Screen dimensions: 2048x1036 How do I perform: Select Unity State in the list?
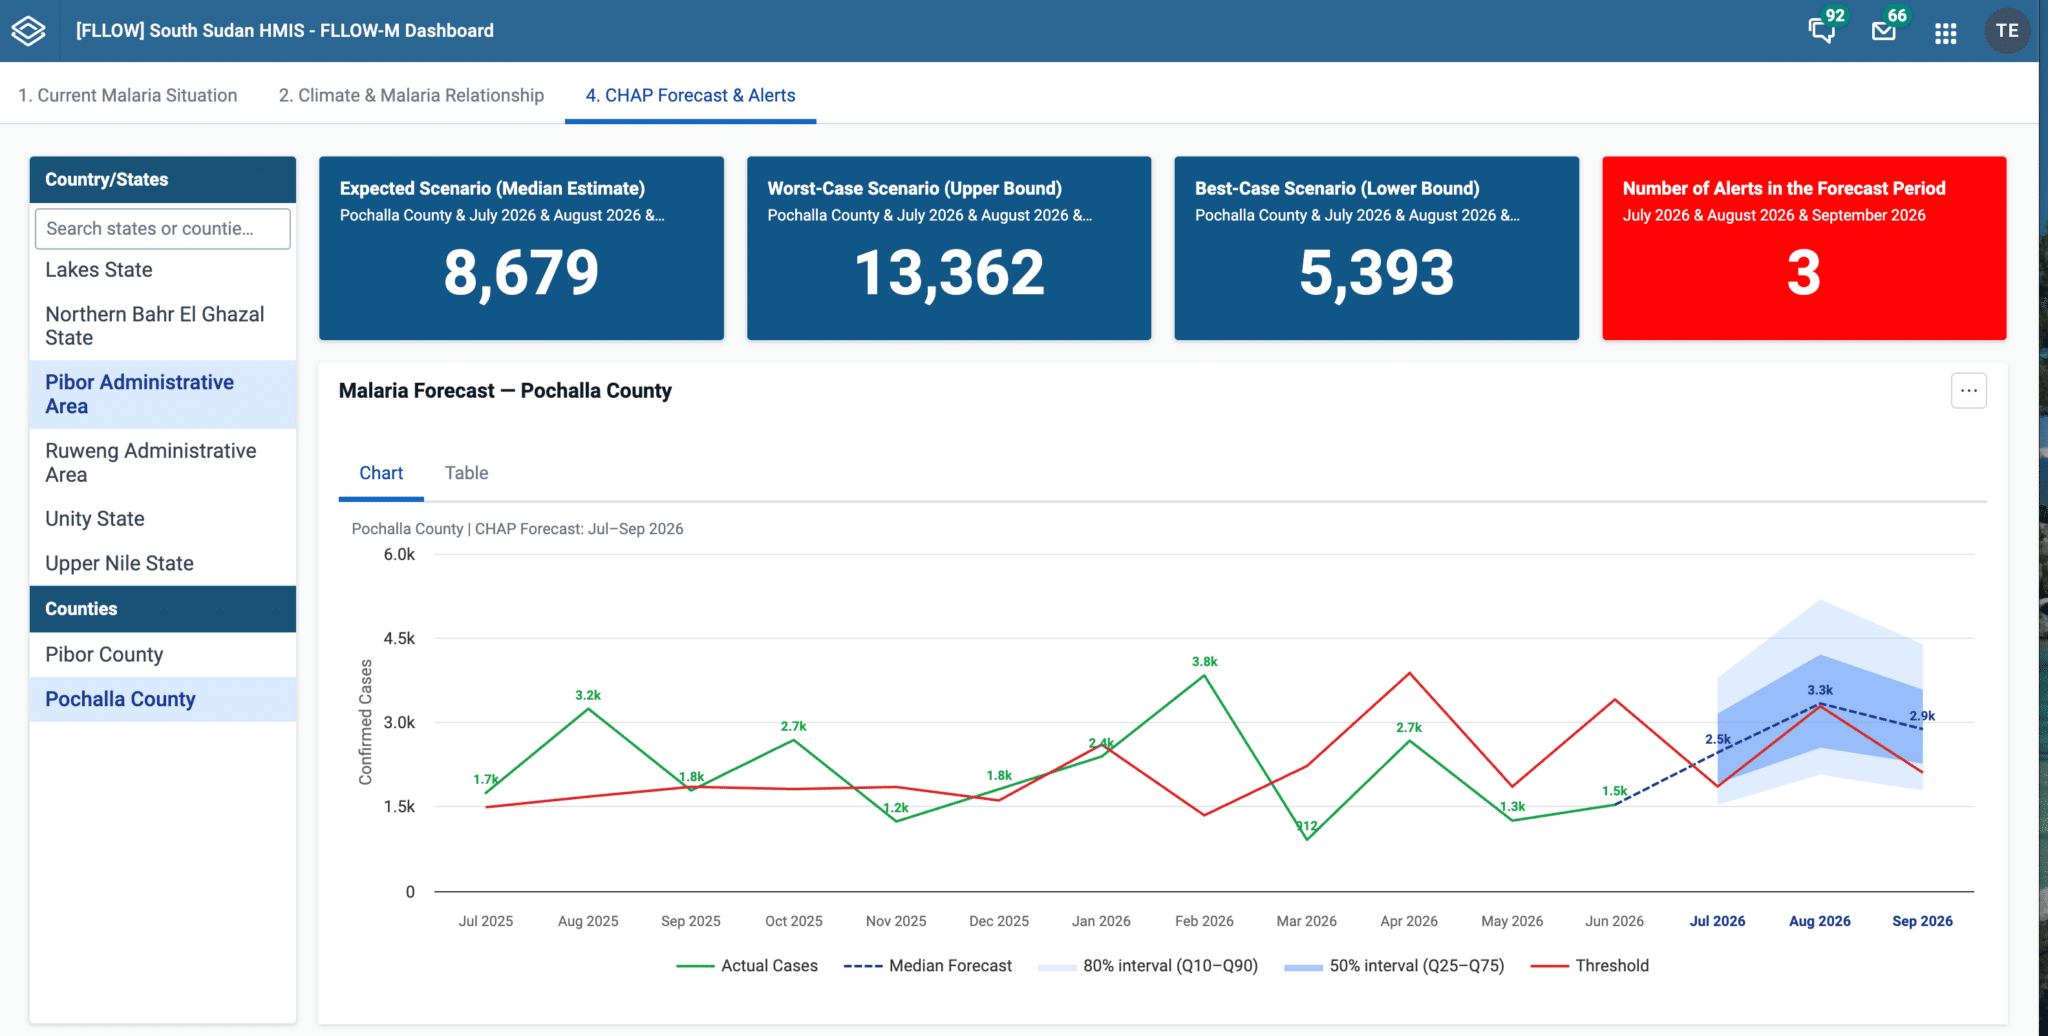coord(162,519)
